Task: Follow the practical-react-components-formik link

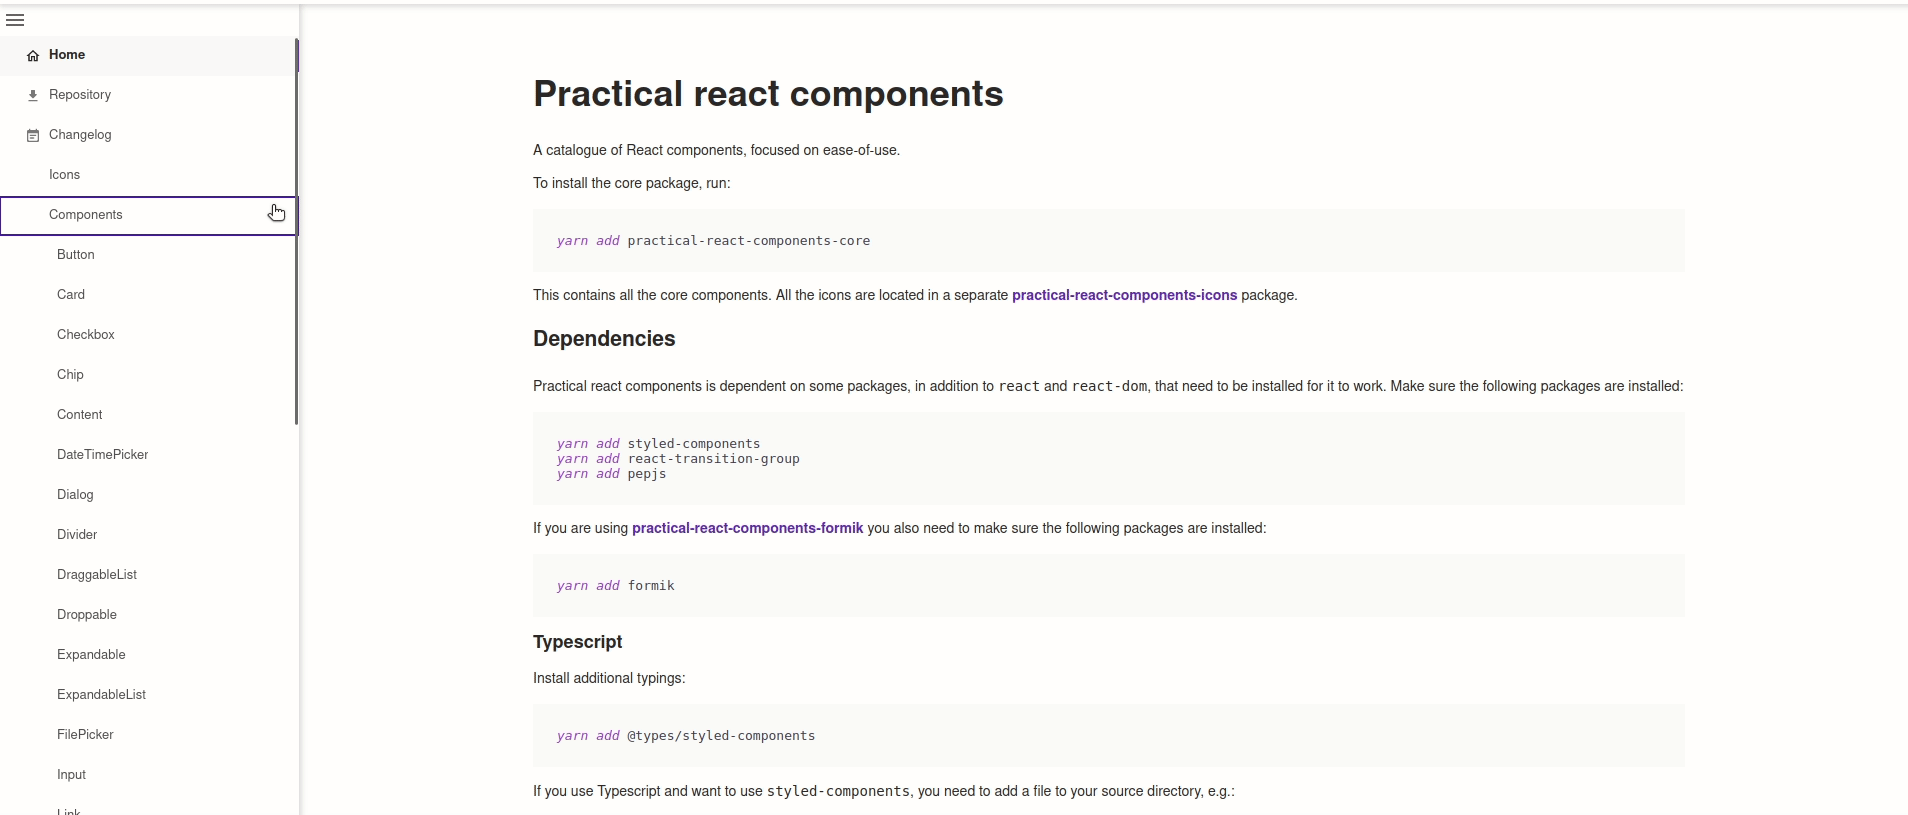Action: pos(747,528)
